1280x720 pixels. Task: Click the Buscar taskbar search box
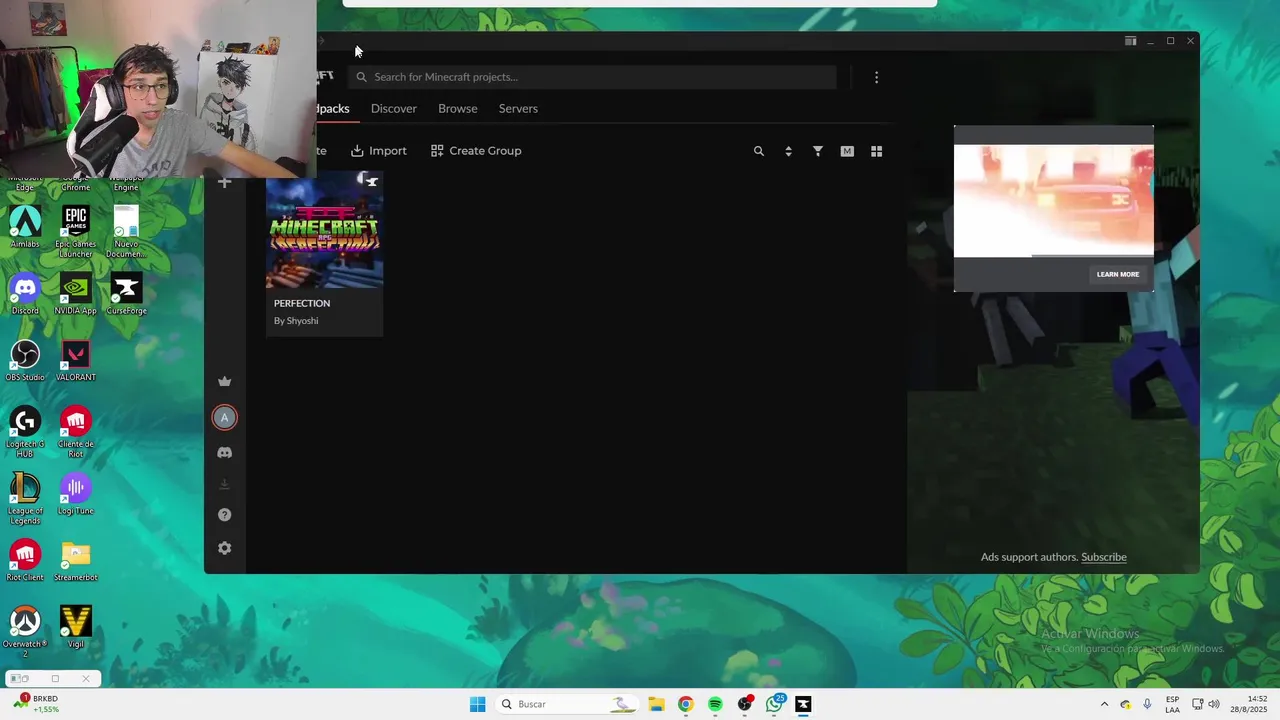[x=567, y=704]
